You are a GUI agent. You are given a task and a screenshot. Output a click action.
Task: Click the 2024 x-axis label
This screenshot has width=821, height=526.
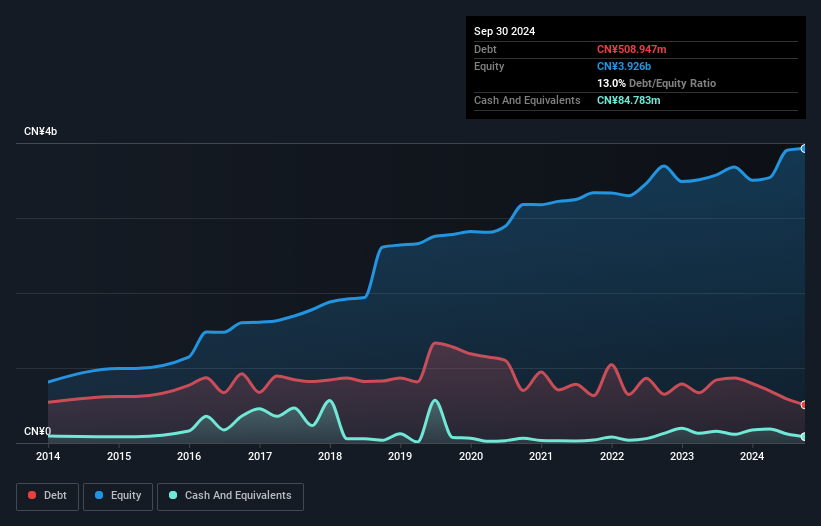pos(752,456)
